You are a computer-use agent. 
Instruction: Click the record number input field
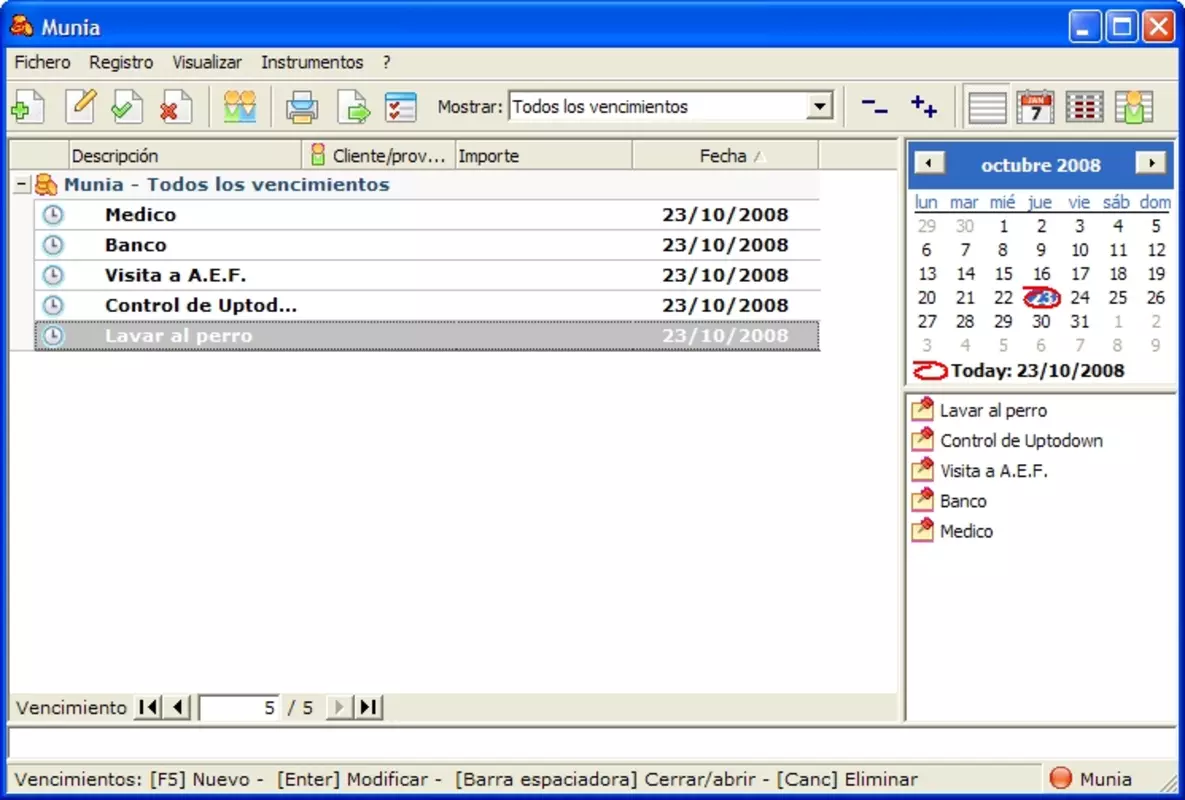coord(239,707)
